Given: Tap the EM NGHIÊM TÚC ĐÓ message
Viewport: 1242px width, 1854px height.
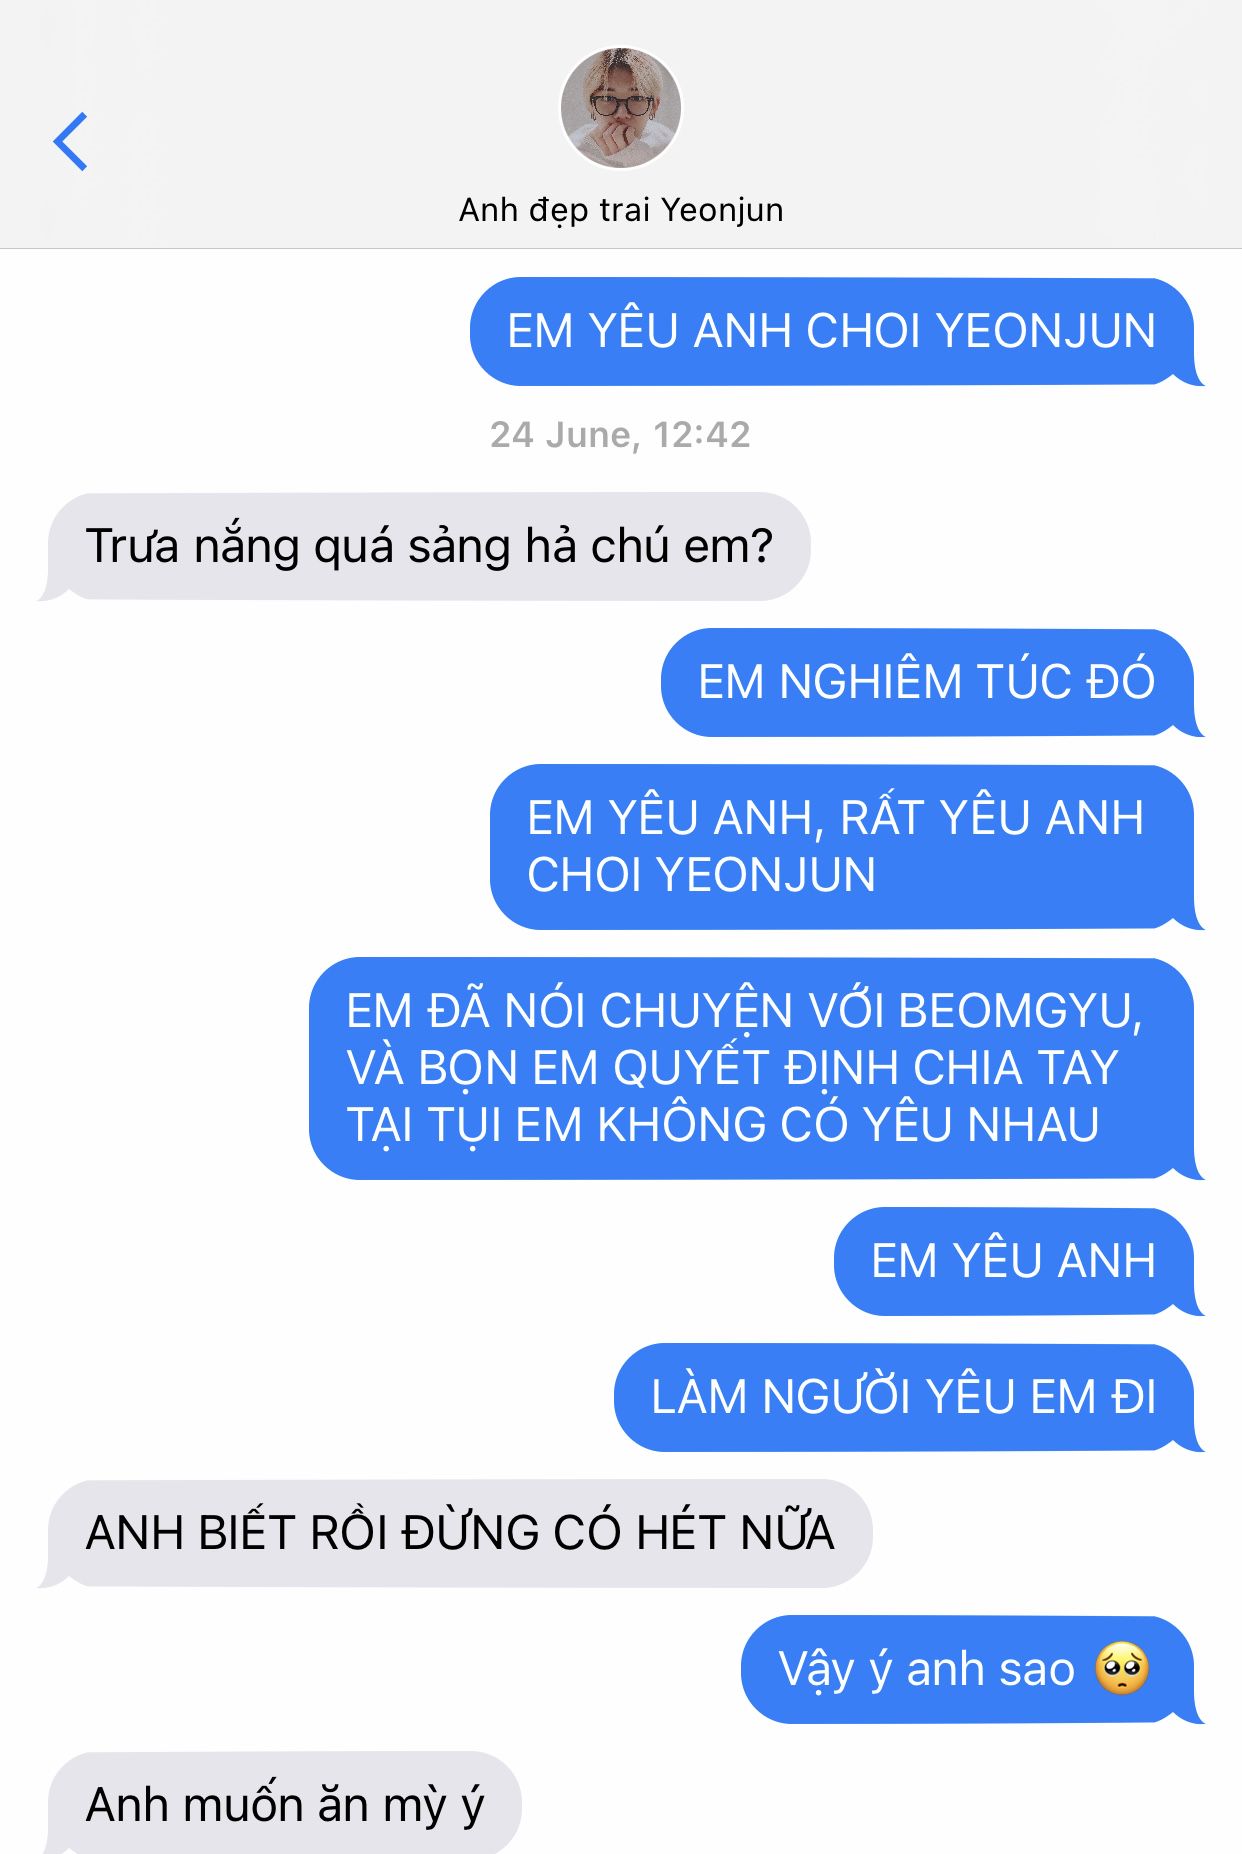Looking at the screenshot, I should 931,683.
